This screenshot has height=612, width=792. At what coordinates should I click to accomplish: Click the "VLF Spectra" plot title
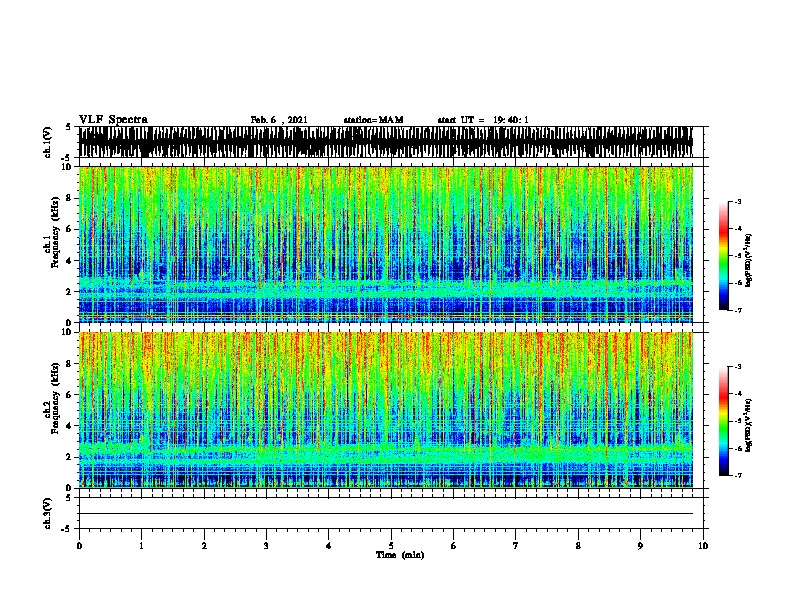point(113,120)
